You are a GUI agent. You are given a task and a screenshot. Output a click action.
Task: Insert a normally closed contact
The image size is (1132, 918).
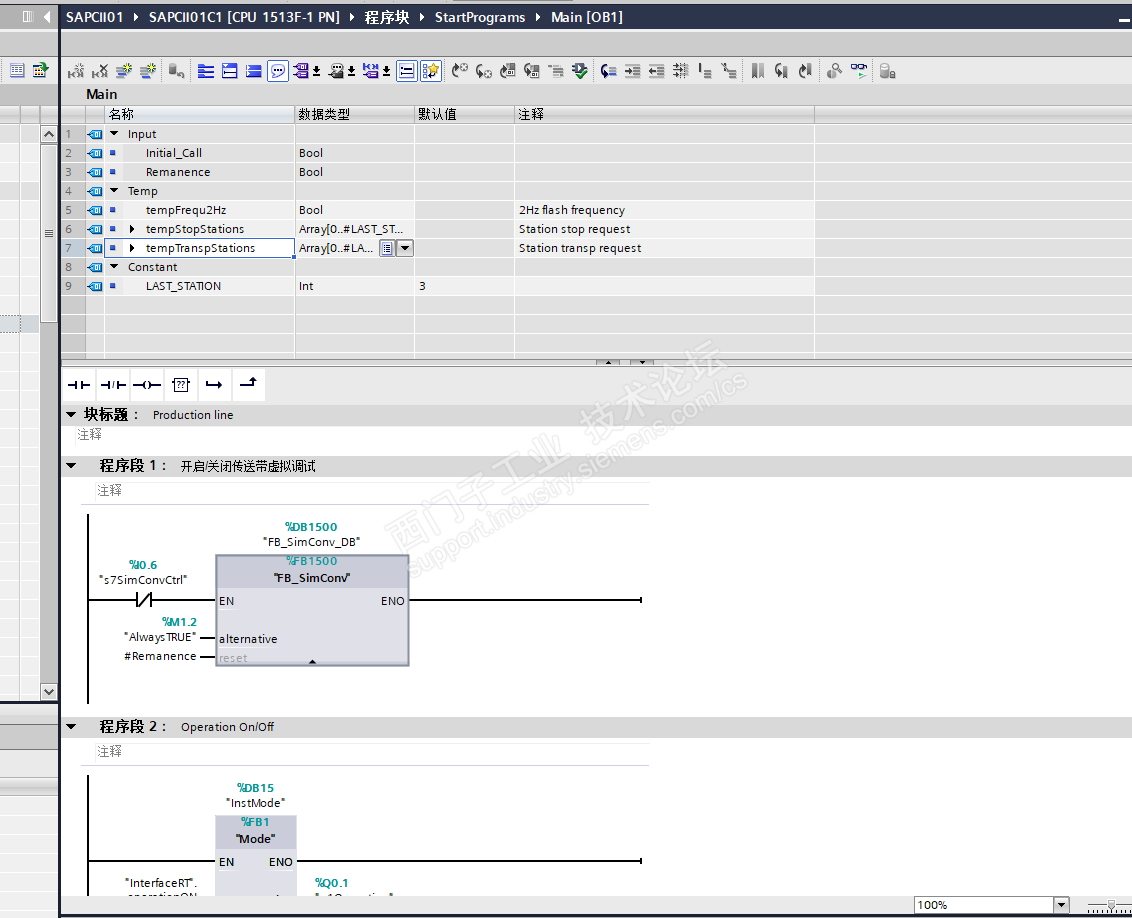click(113, 385)
